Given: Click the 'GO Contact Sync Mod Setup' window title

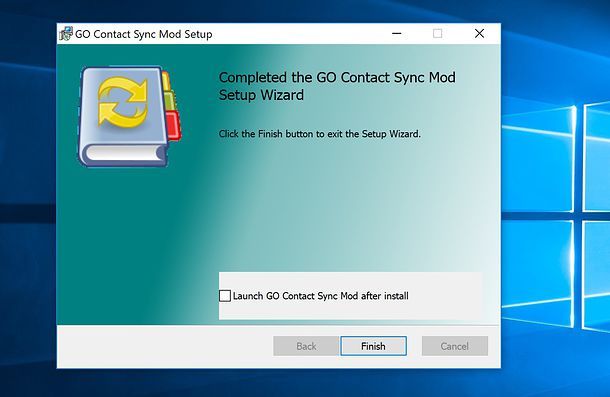Looking at the screenshot, I should coord(144,34).
